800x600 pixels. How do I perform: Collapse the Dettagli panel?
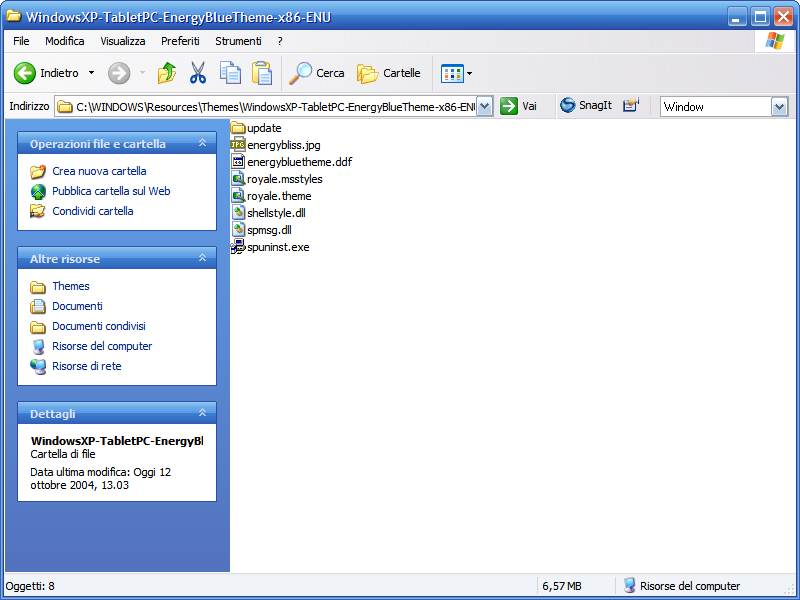[x=203, y=413]
